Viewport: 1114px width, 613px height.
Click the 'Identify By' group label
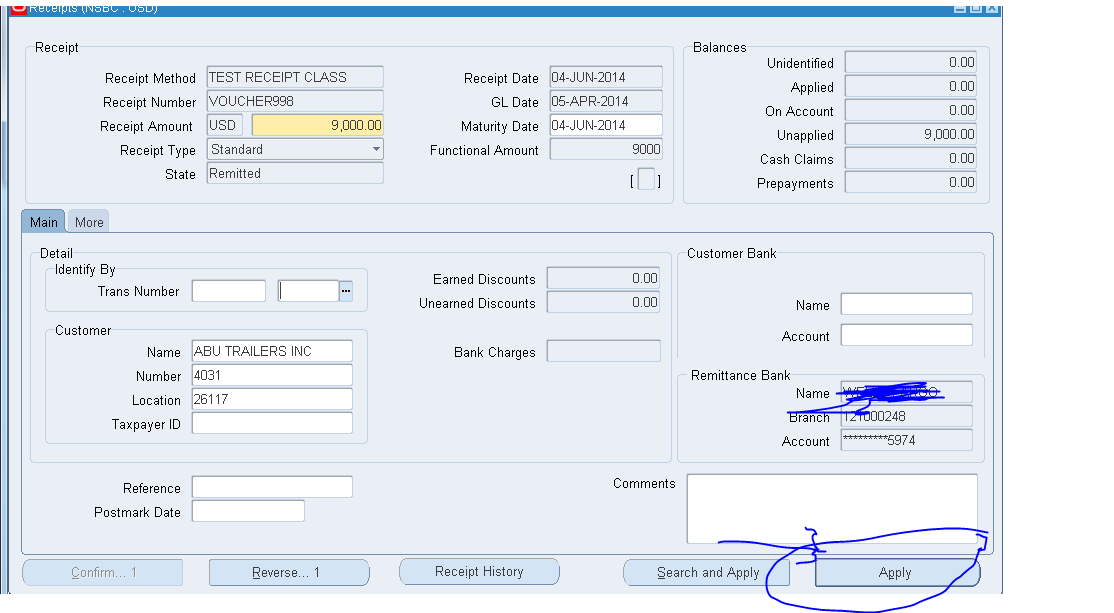85,270
